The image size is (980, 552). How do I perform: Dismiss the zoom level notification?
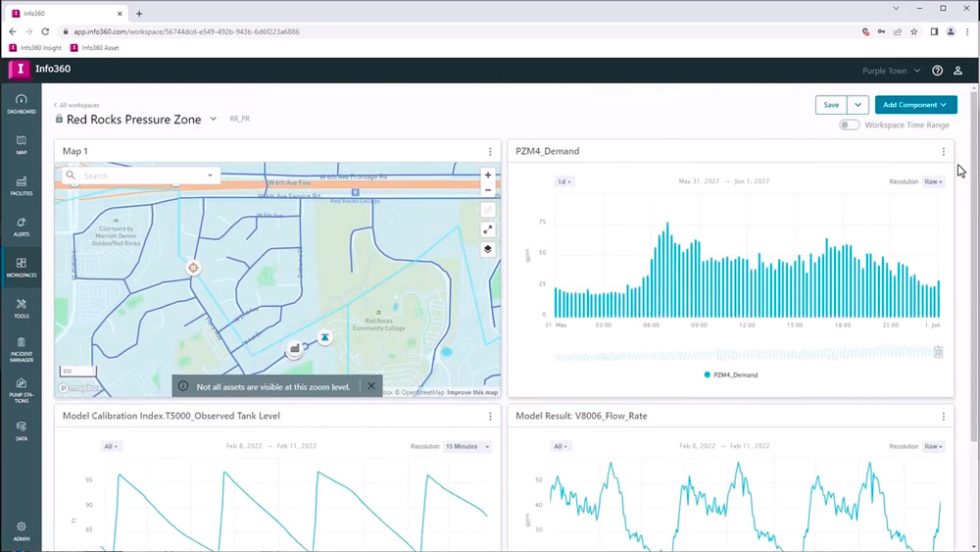click(371, 386)
